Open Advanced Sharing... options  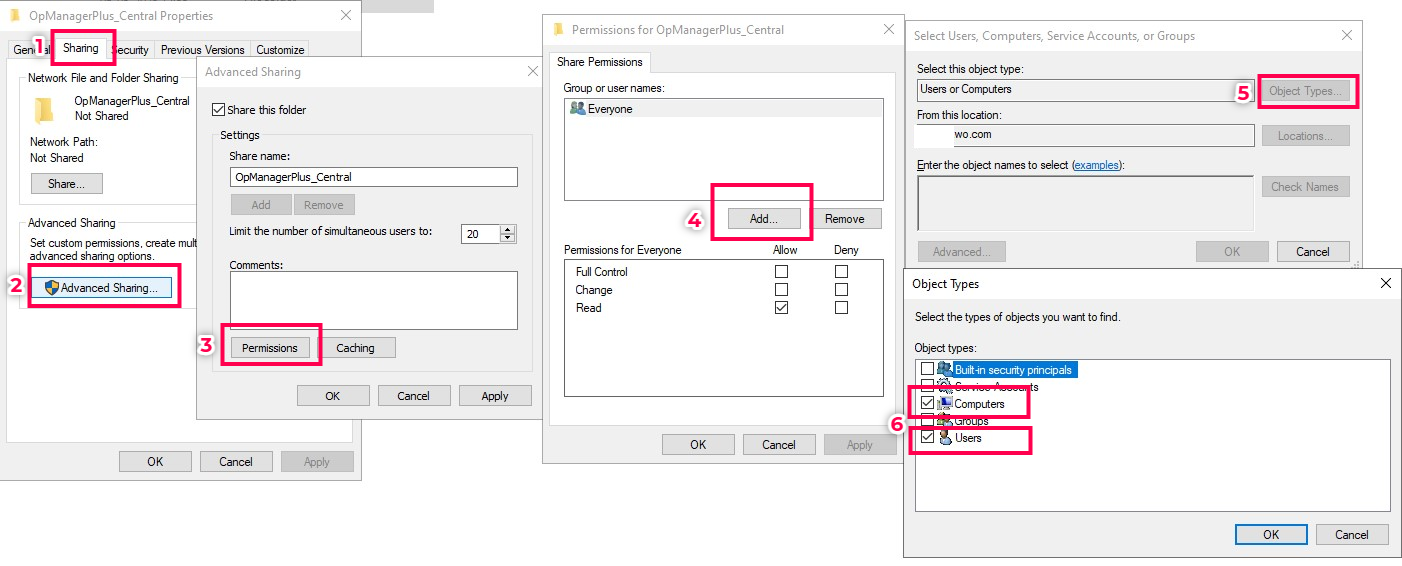tap(101, 288)
